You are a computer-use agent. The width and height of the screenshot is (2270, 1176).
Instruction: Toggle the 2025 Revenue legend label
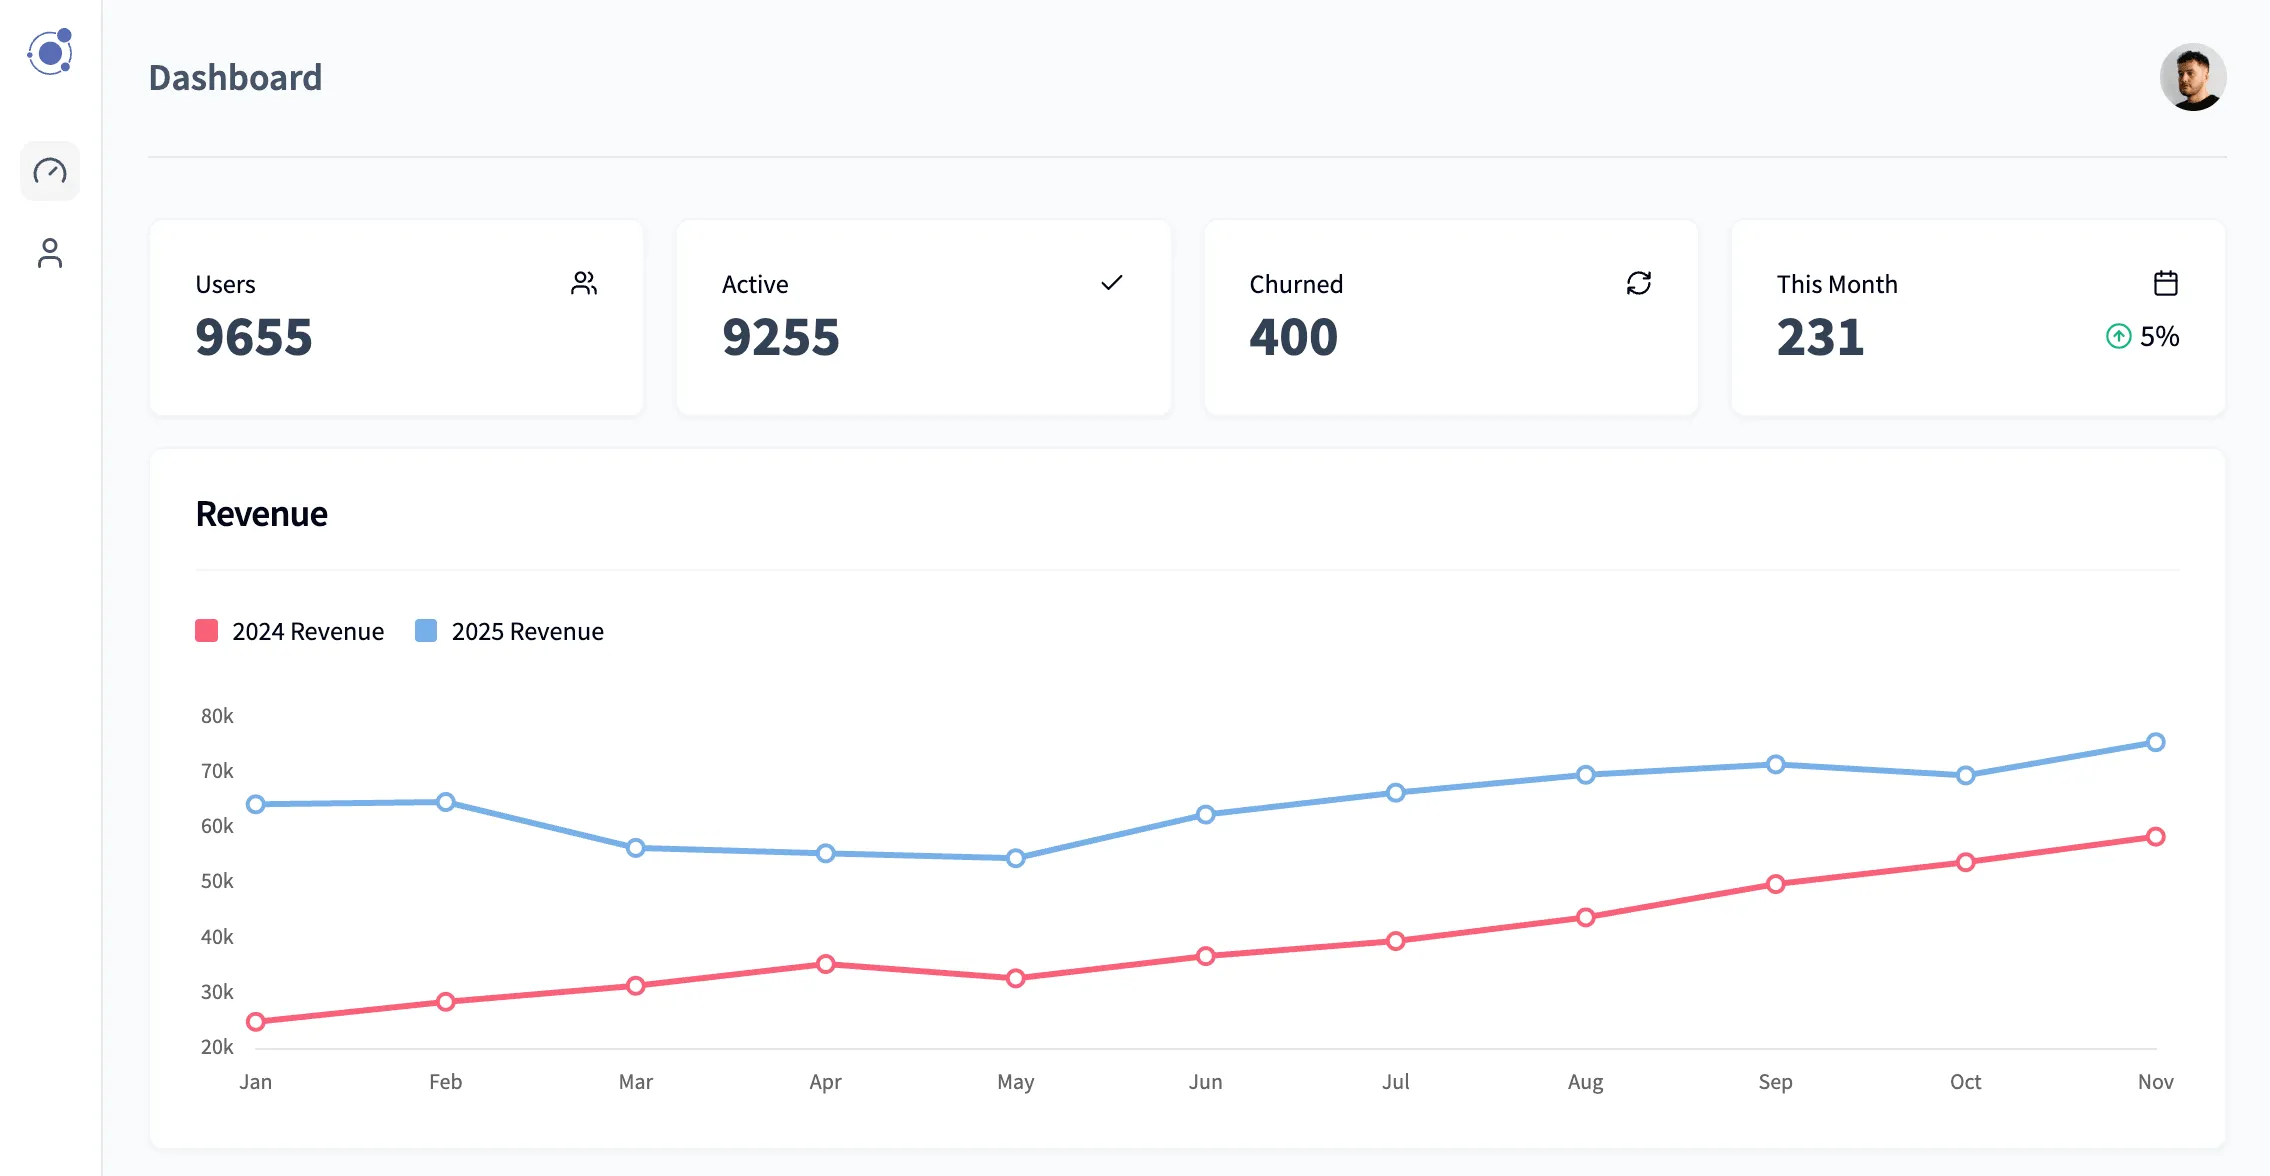pyautogui.click(x=527, y=631)
